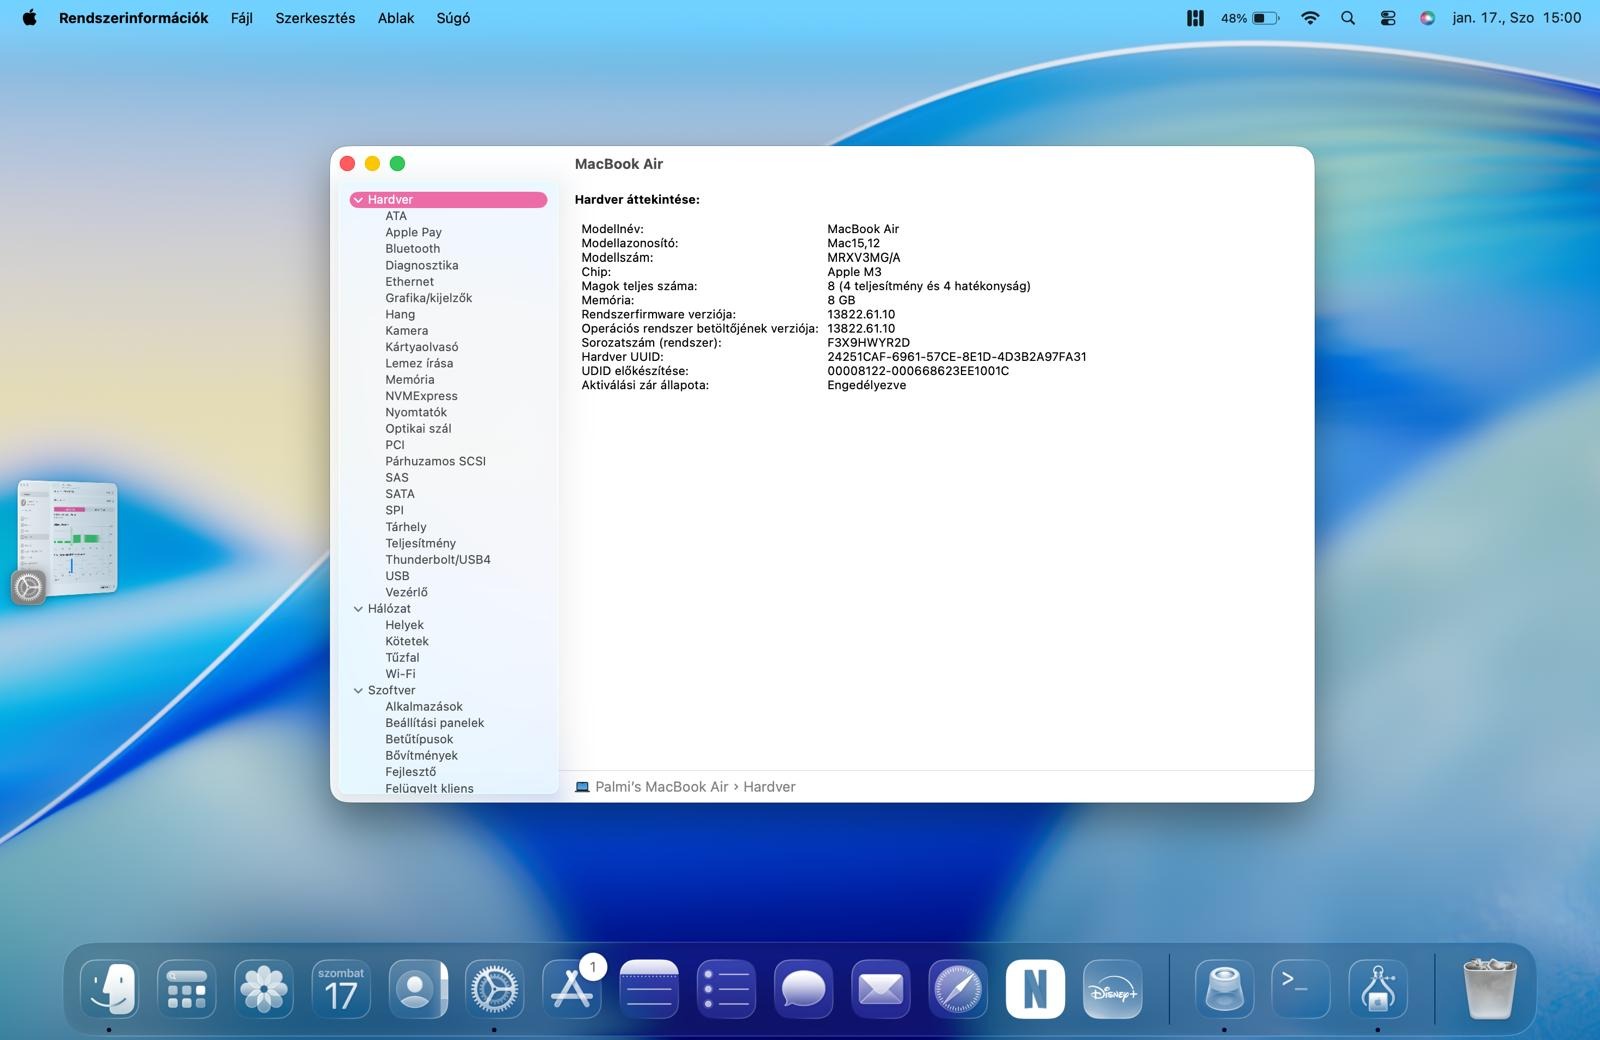Open the Rendszerinformációk app menu
Image resolution: width=1600 pixels, height=1040 pixels.
[x=134, y=18]
